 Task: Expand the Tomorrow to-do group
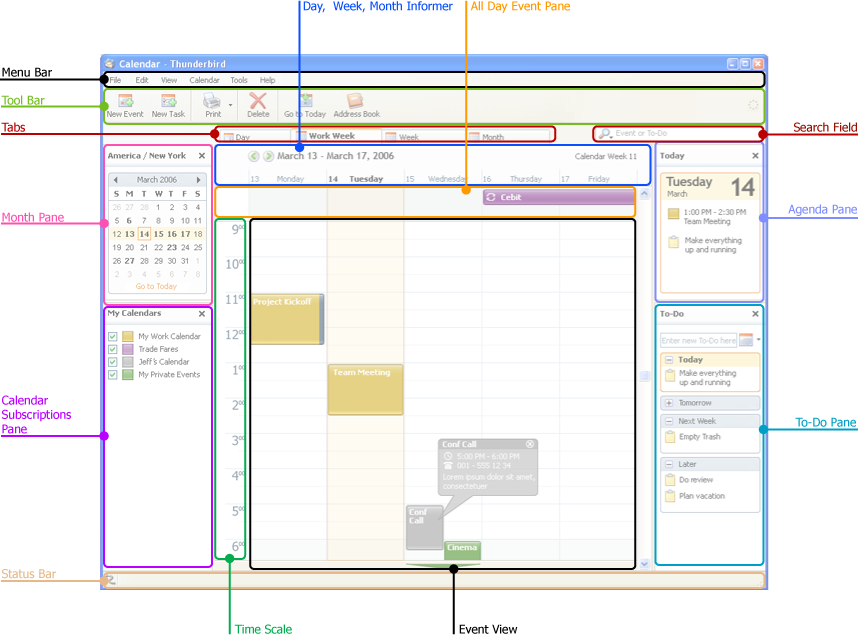(x=669, y=403)
